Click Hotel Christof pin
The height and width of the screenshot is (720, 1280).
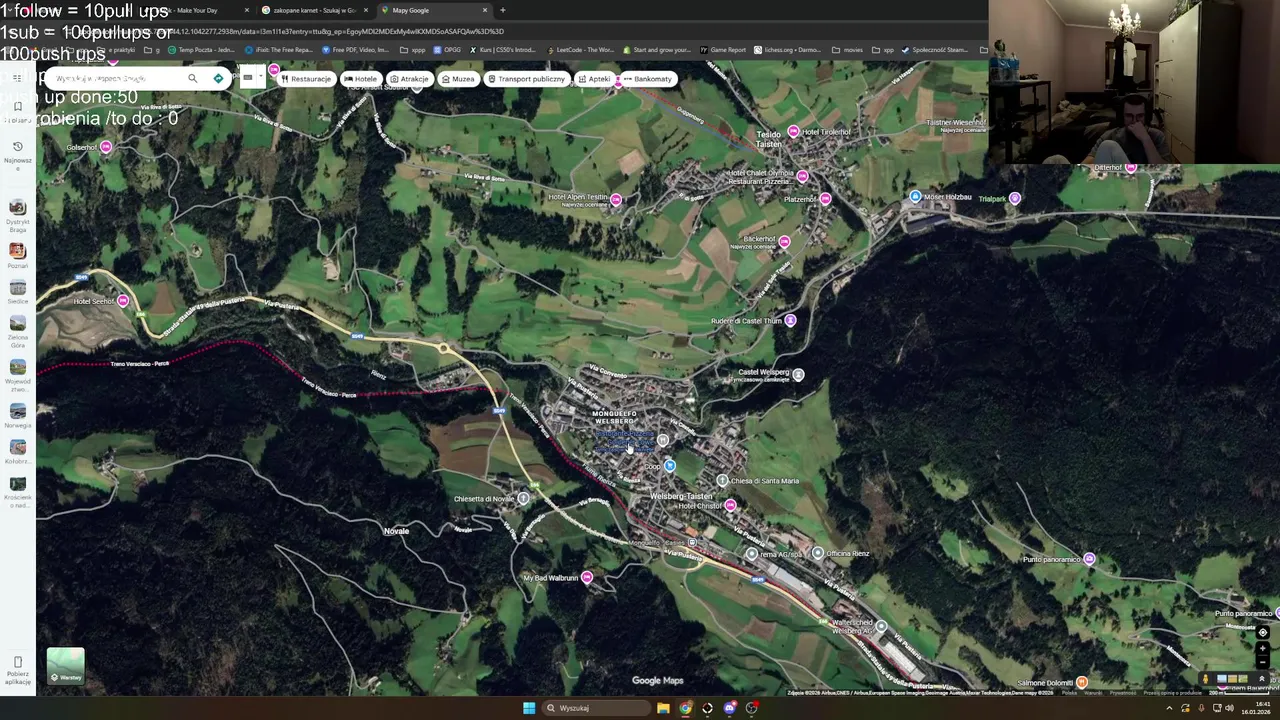(730, 506)
